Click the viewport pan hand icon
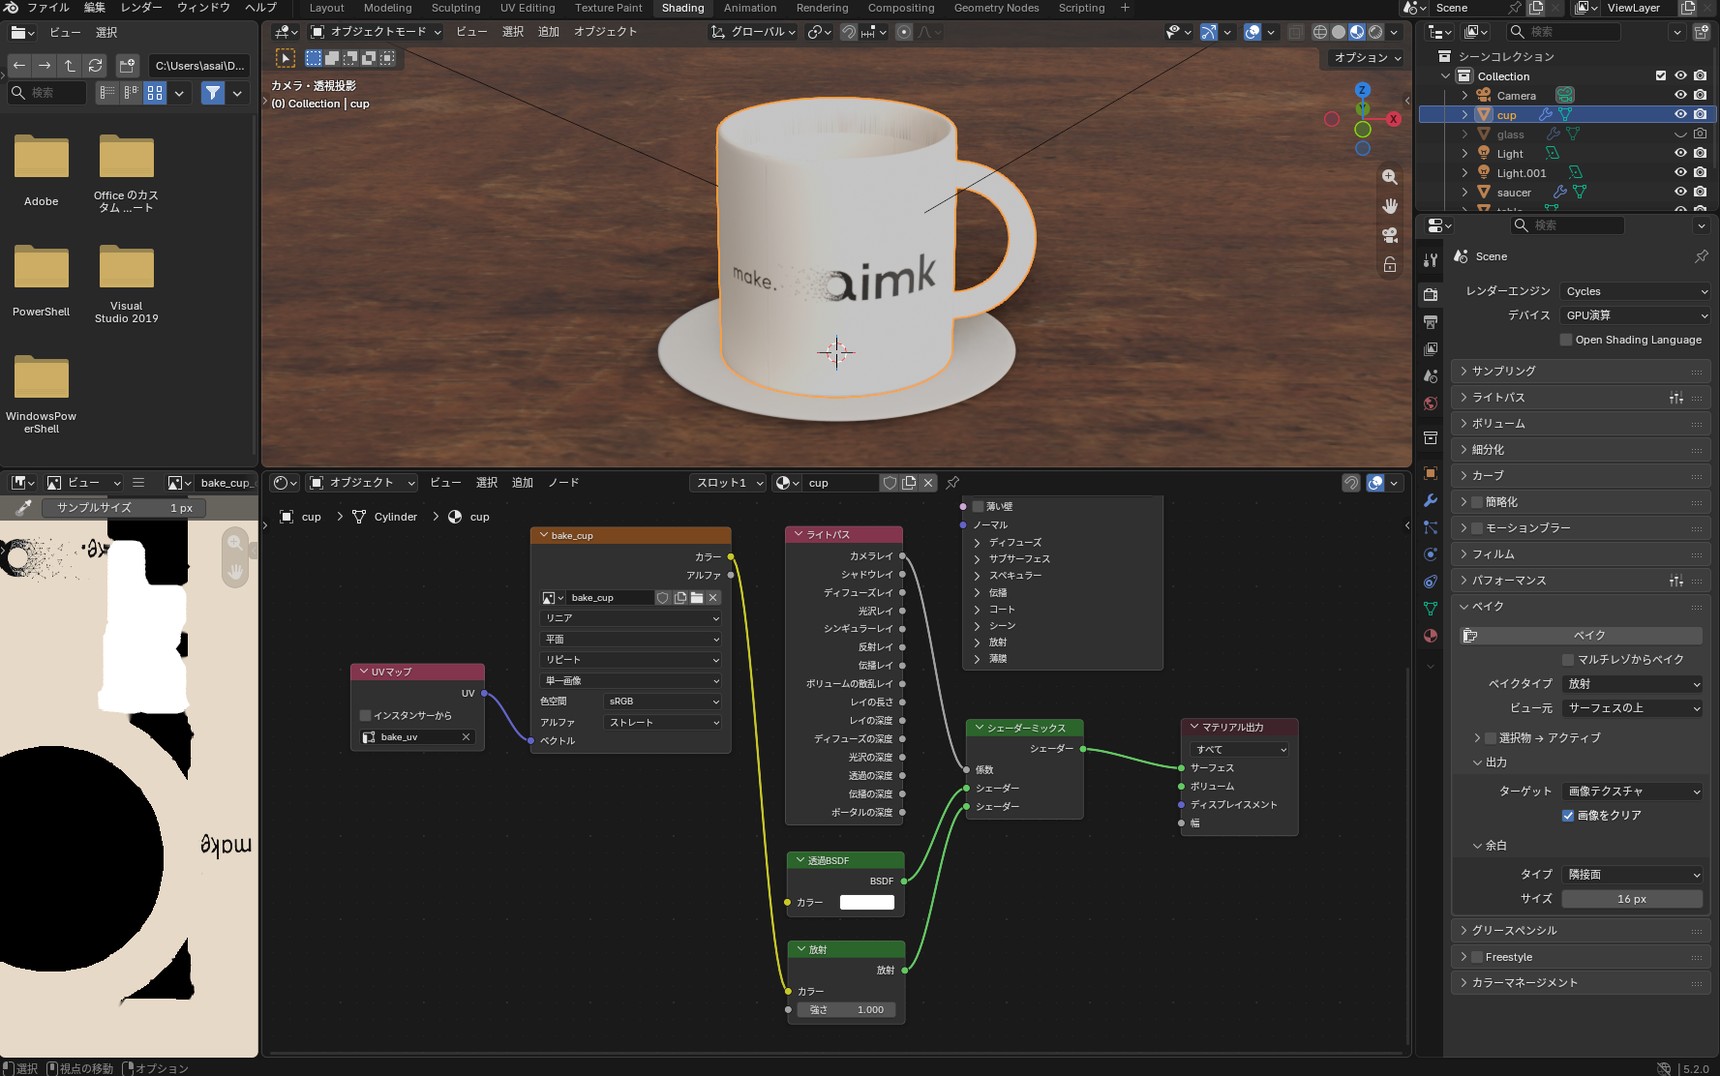 pos(1390,206)
